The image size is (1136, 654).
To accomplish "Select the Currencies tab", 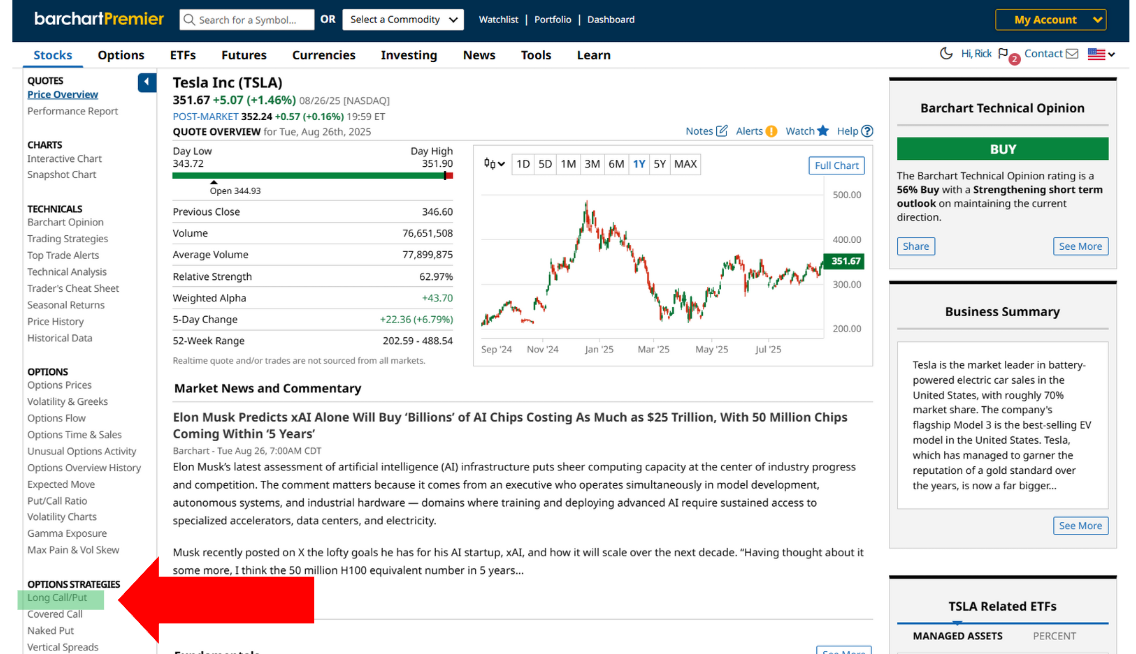I will (x=324, y=55).
